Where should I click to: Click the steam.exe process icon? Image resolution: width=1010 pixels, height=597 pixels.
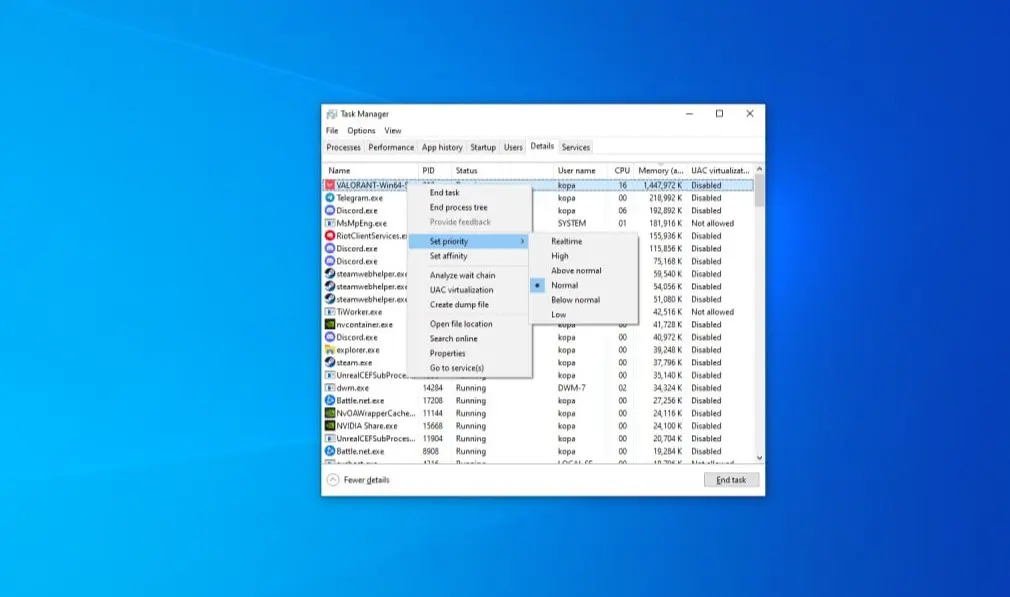pyautogui.click(x=330, y=363)
